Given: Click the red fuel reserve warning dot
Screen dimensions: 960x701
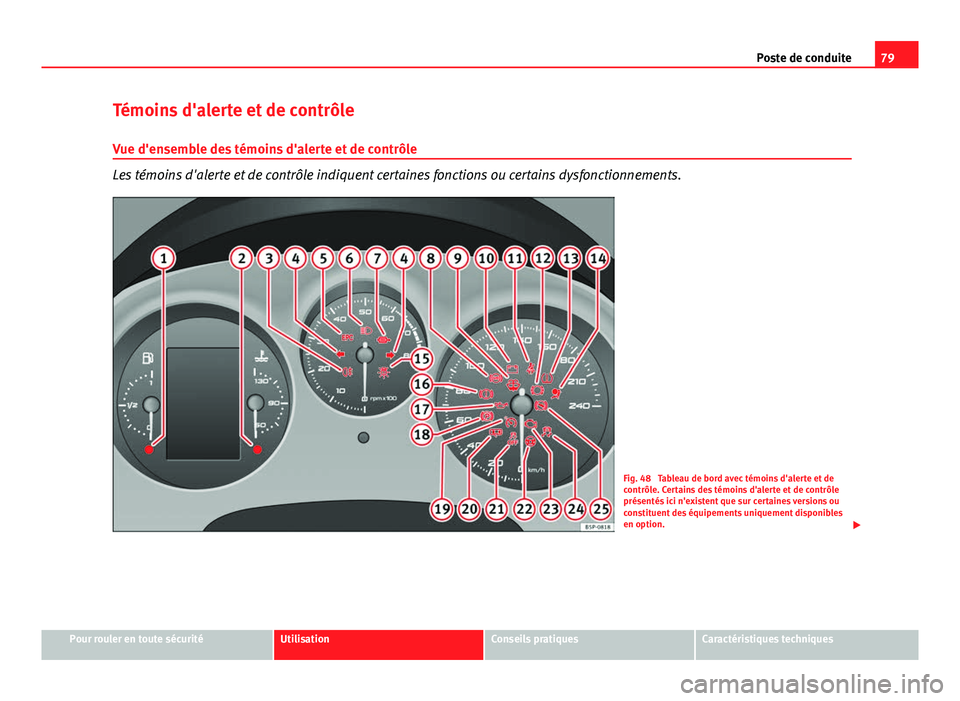Looking at the screenshot, I should tap(149, 449).
